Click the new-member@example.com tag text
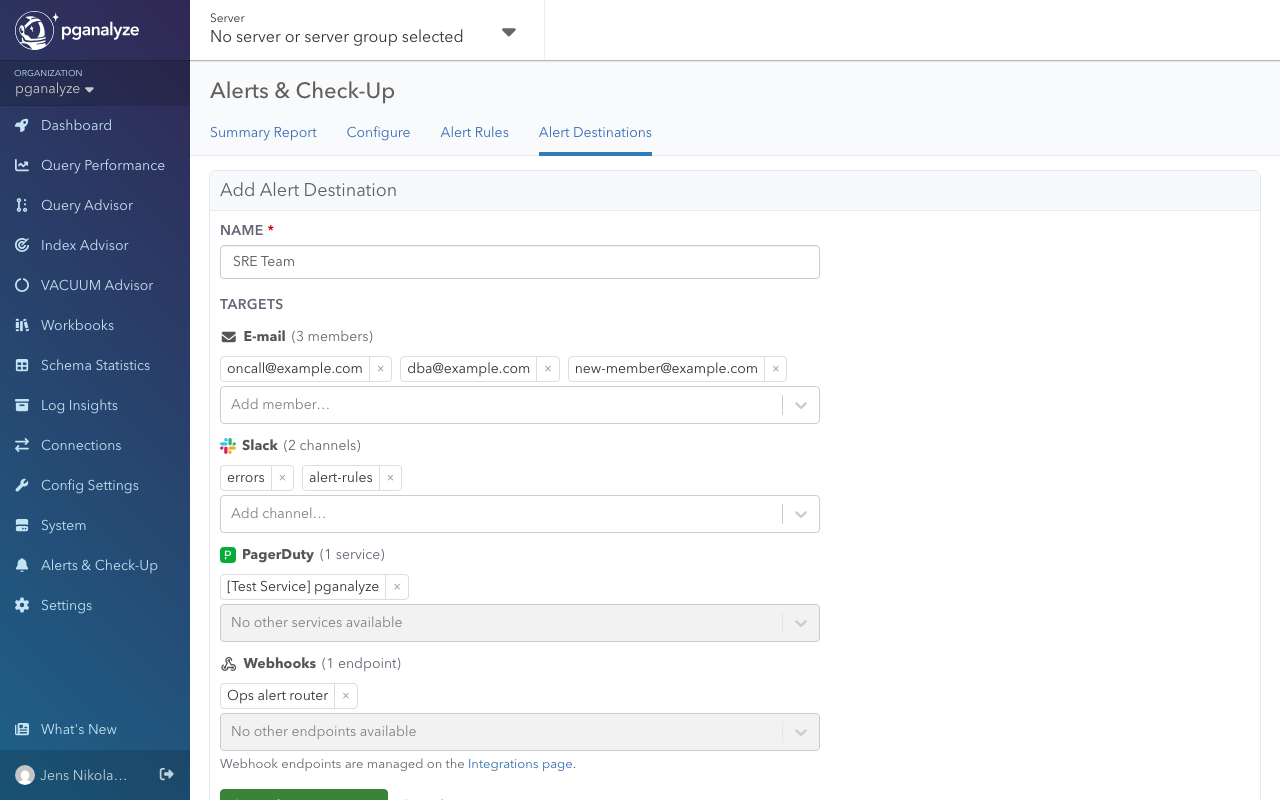The image size is (1280, 800). pyautogui.click(x=666, y=368)
